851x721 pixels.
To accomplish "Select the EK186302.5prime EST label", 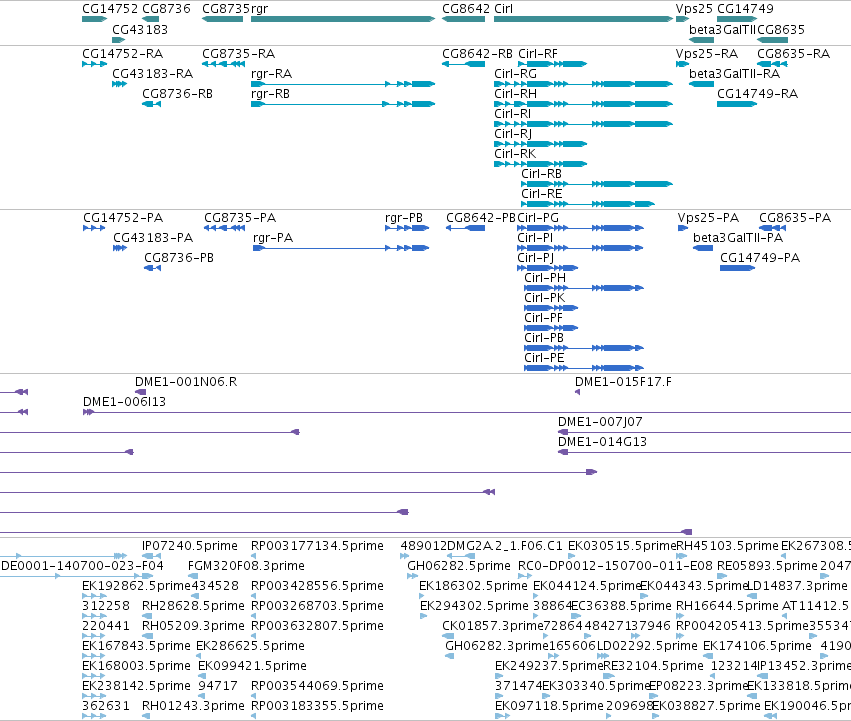I will 473,586.
